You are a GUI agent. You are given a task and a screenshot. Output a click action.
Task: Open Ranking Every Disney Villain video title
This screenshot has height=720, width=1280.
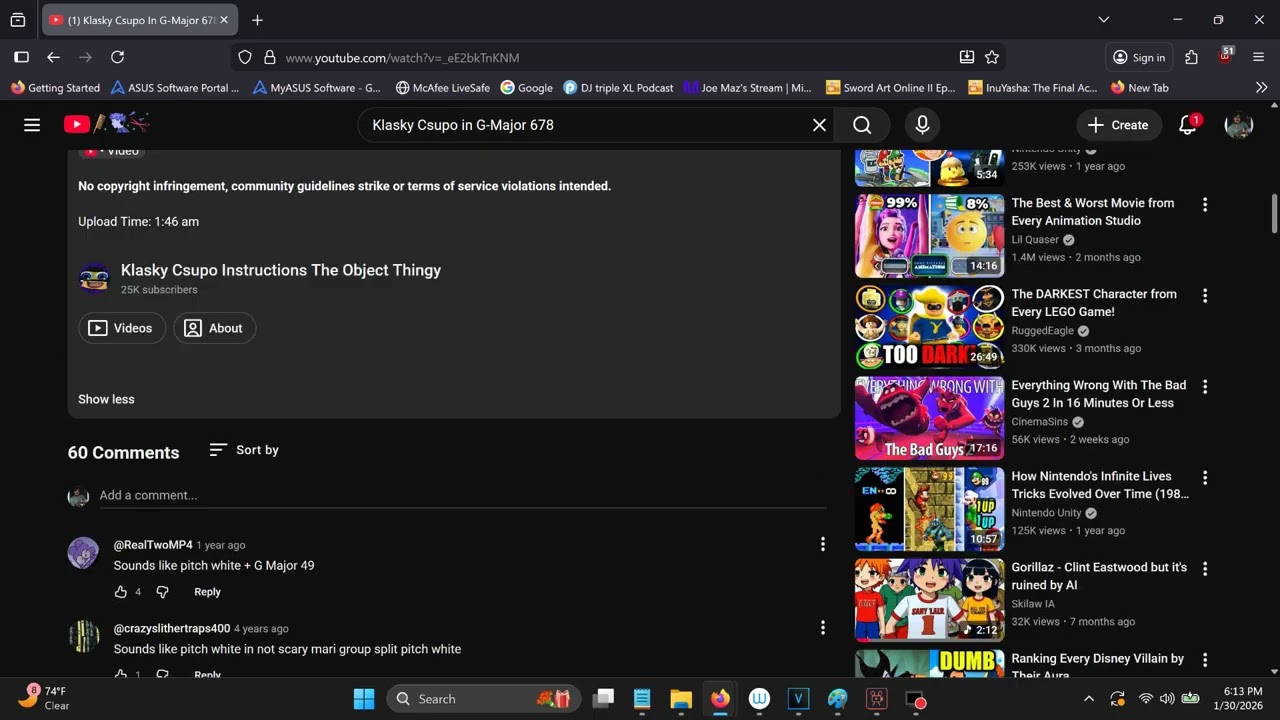pos(1098,665)
